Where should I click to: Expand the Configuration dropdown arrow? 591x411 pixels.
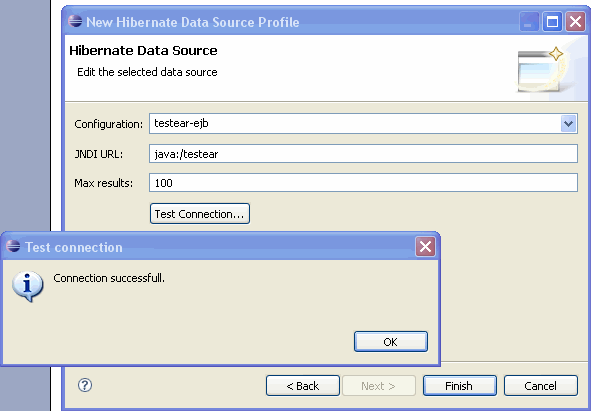pos(568,124)
